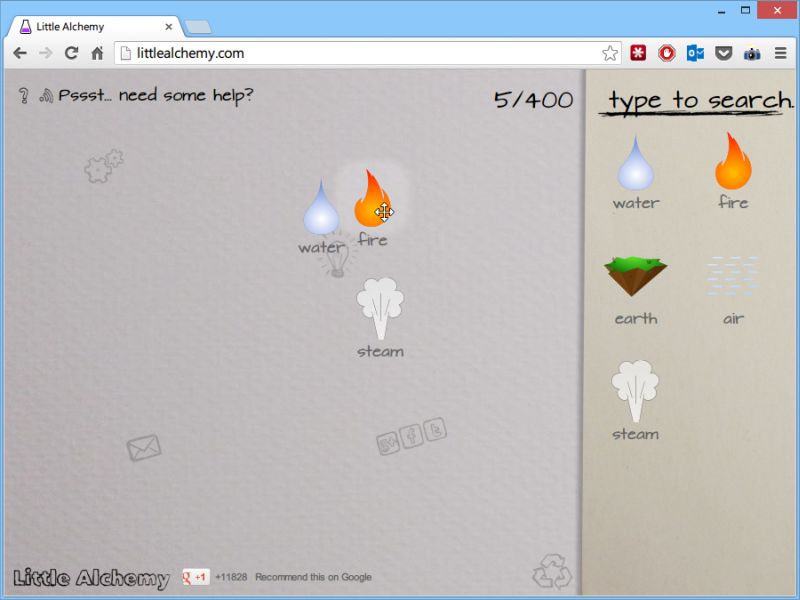Screen dimensions: 800x600
Task: Click the steam cloud on the workspace
Action: pos(380,309)
